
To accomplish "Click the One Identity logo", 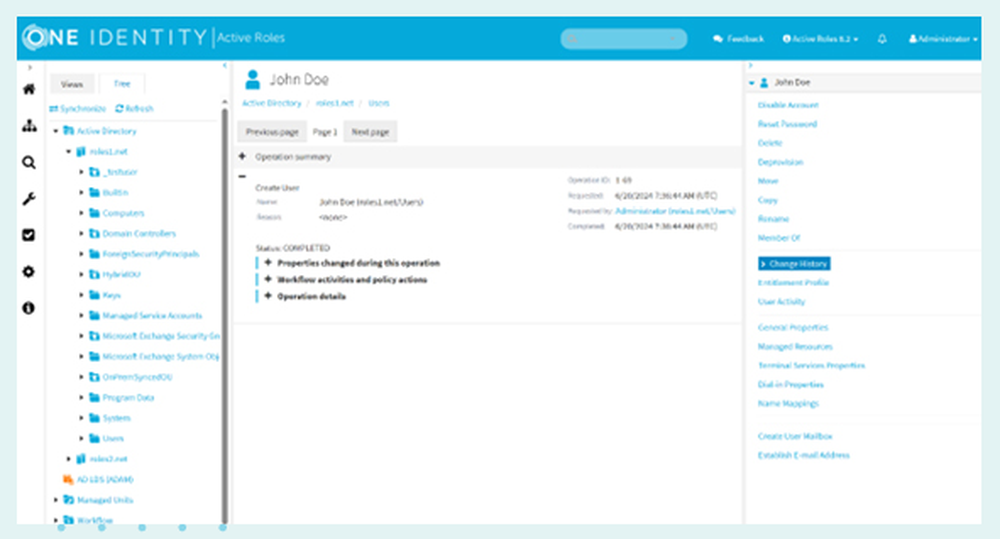I will tap(115, 37).
